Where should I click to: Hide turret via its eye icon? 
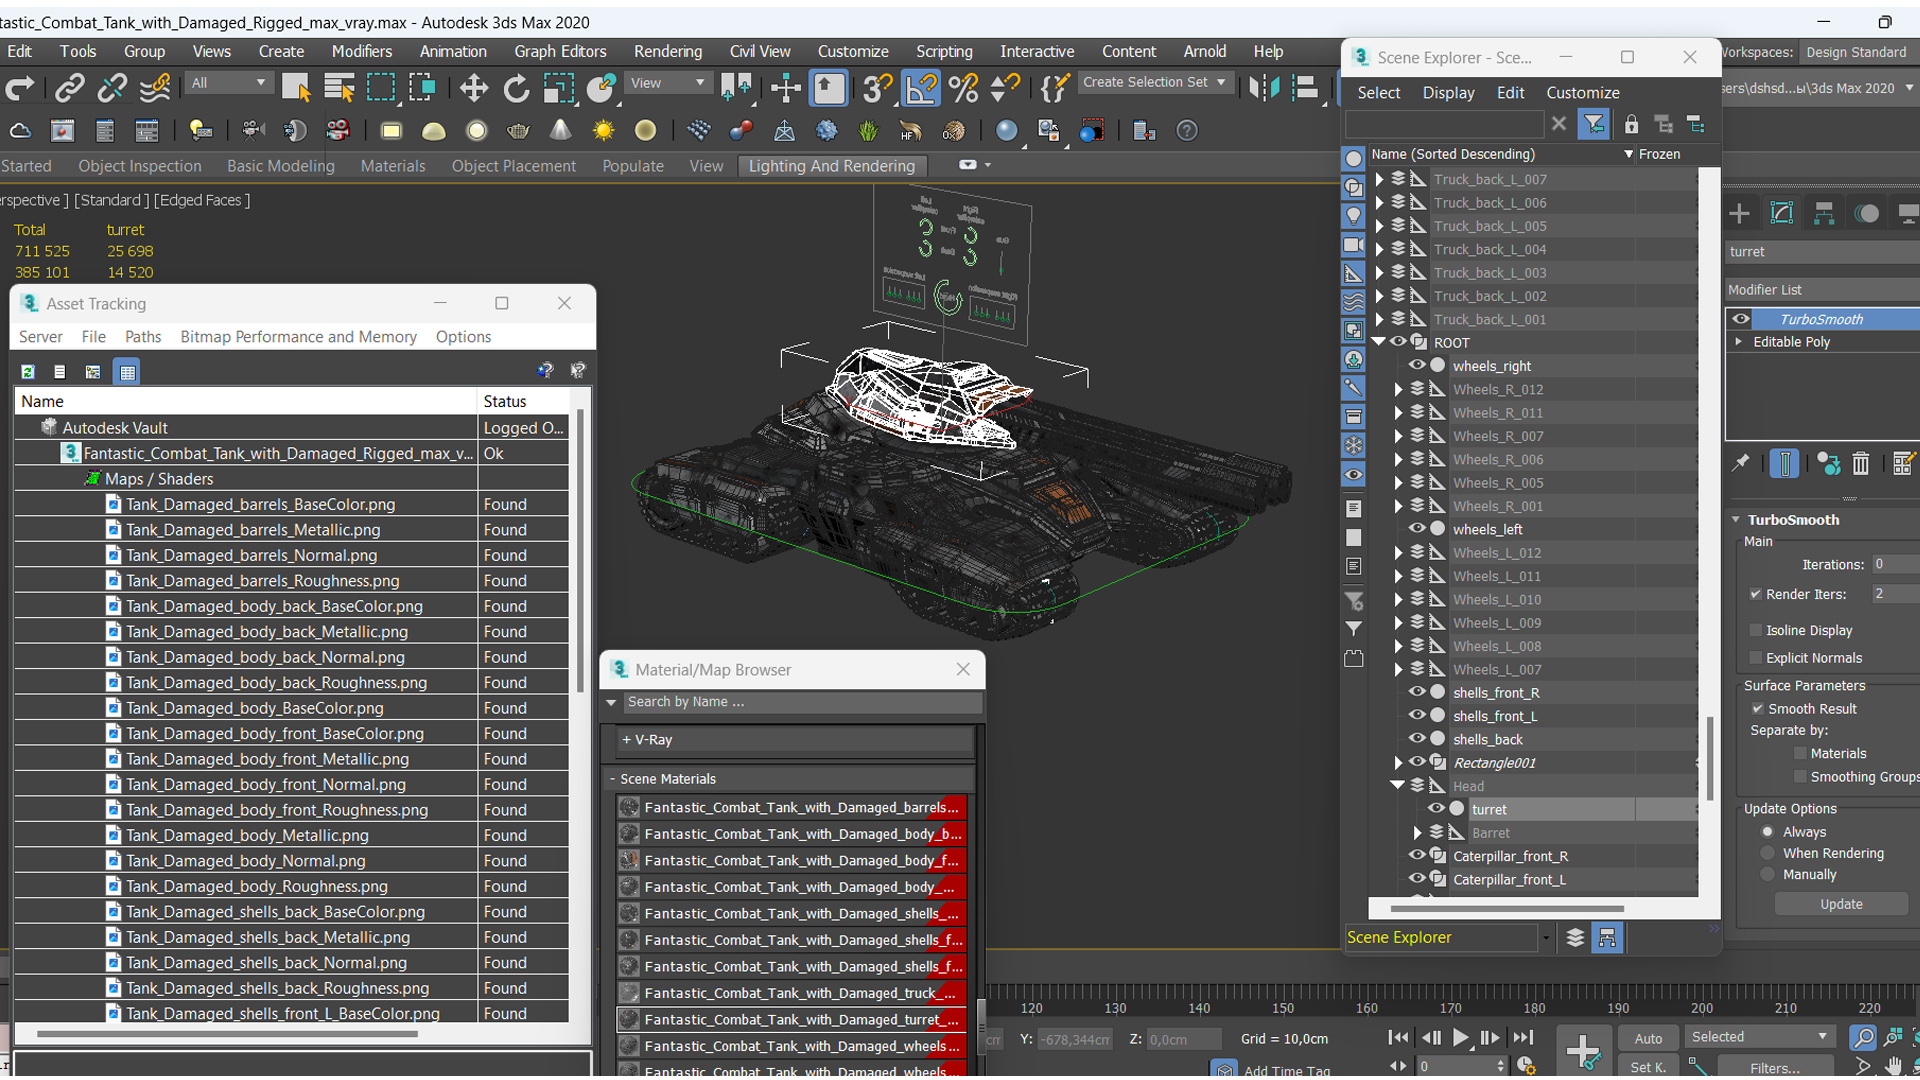pos(1435,809)
